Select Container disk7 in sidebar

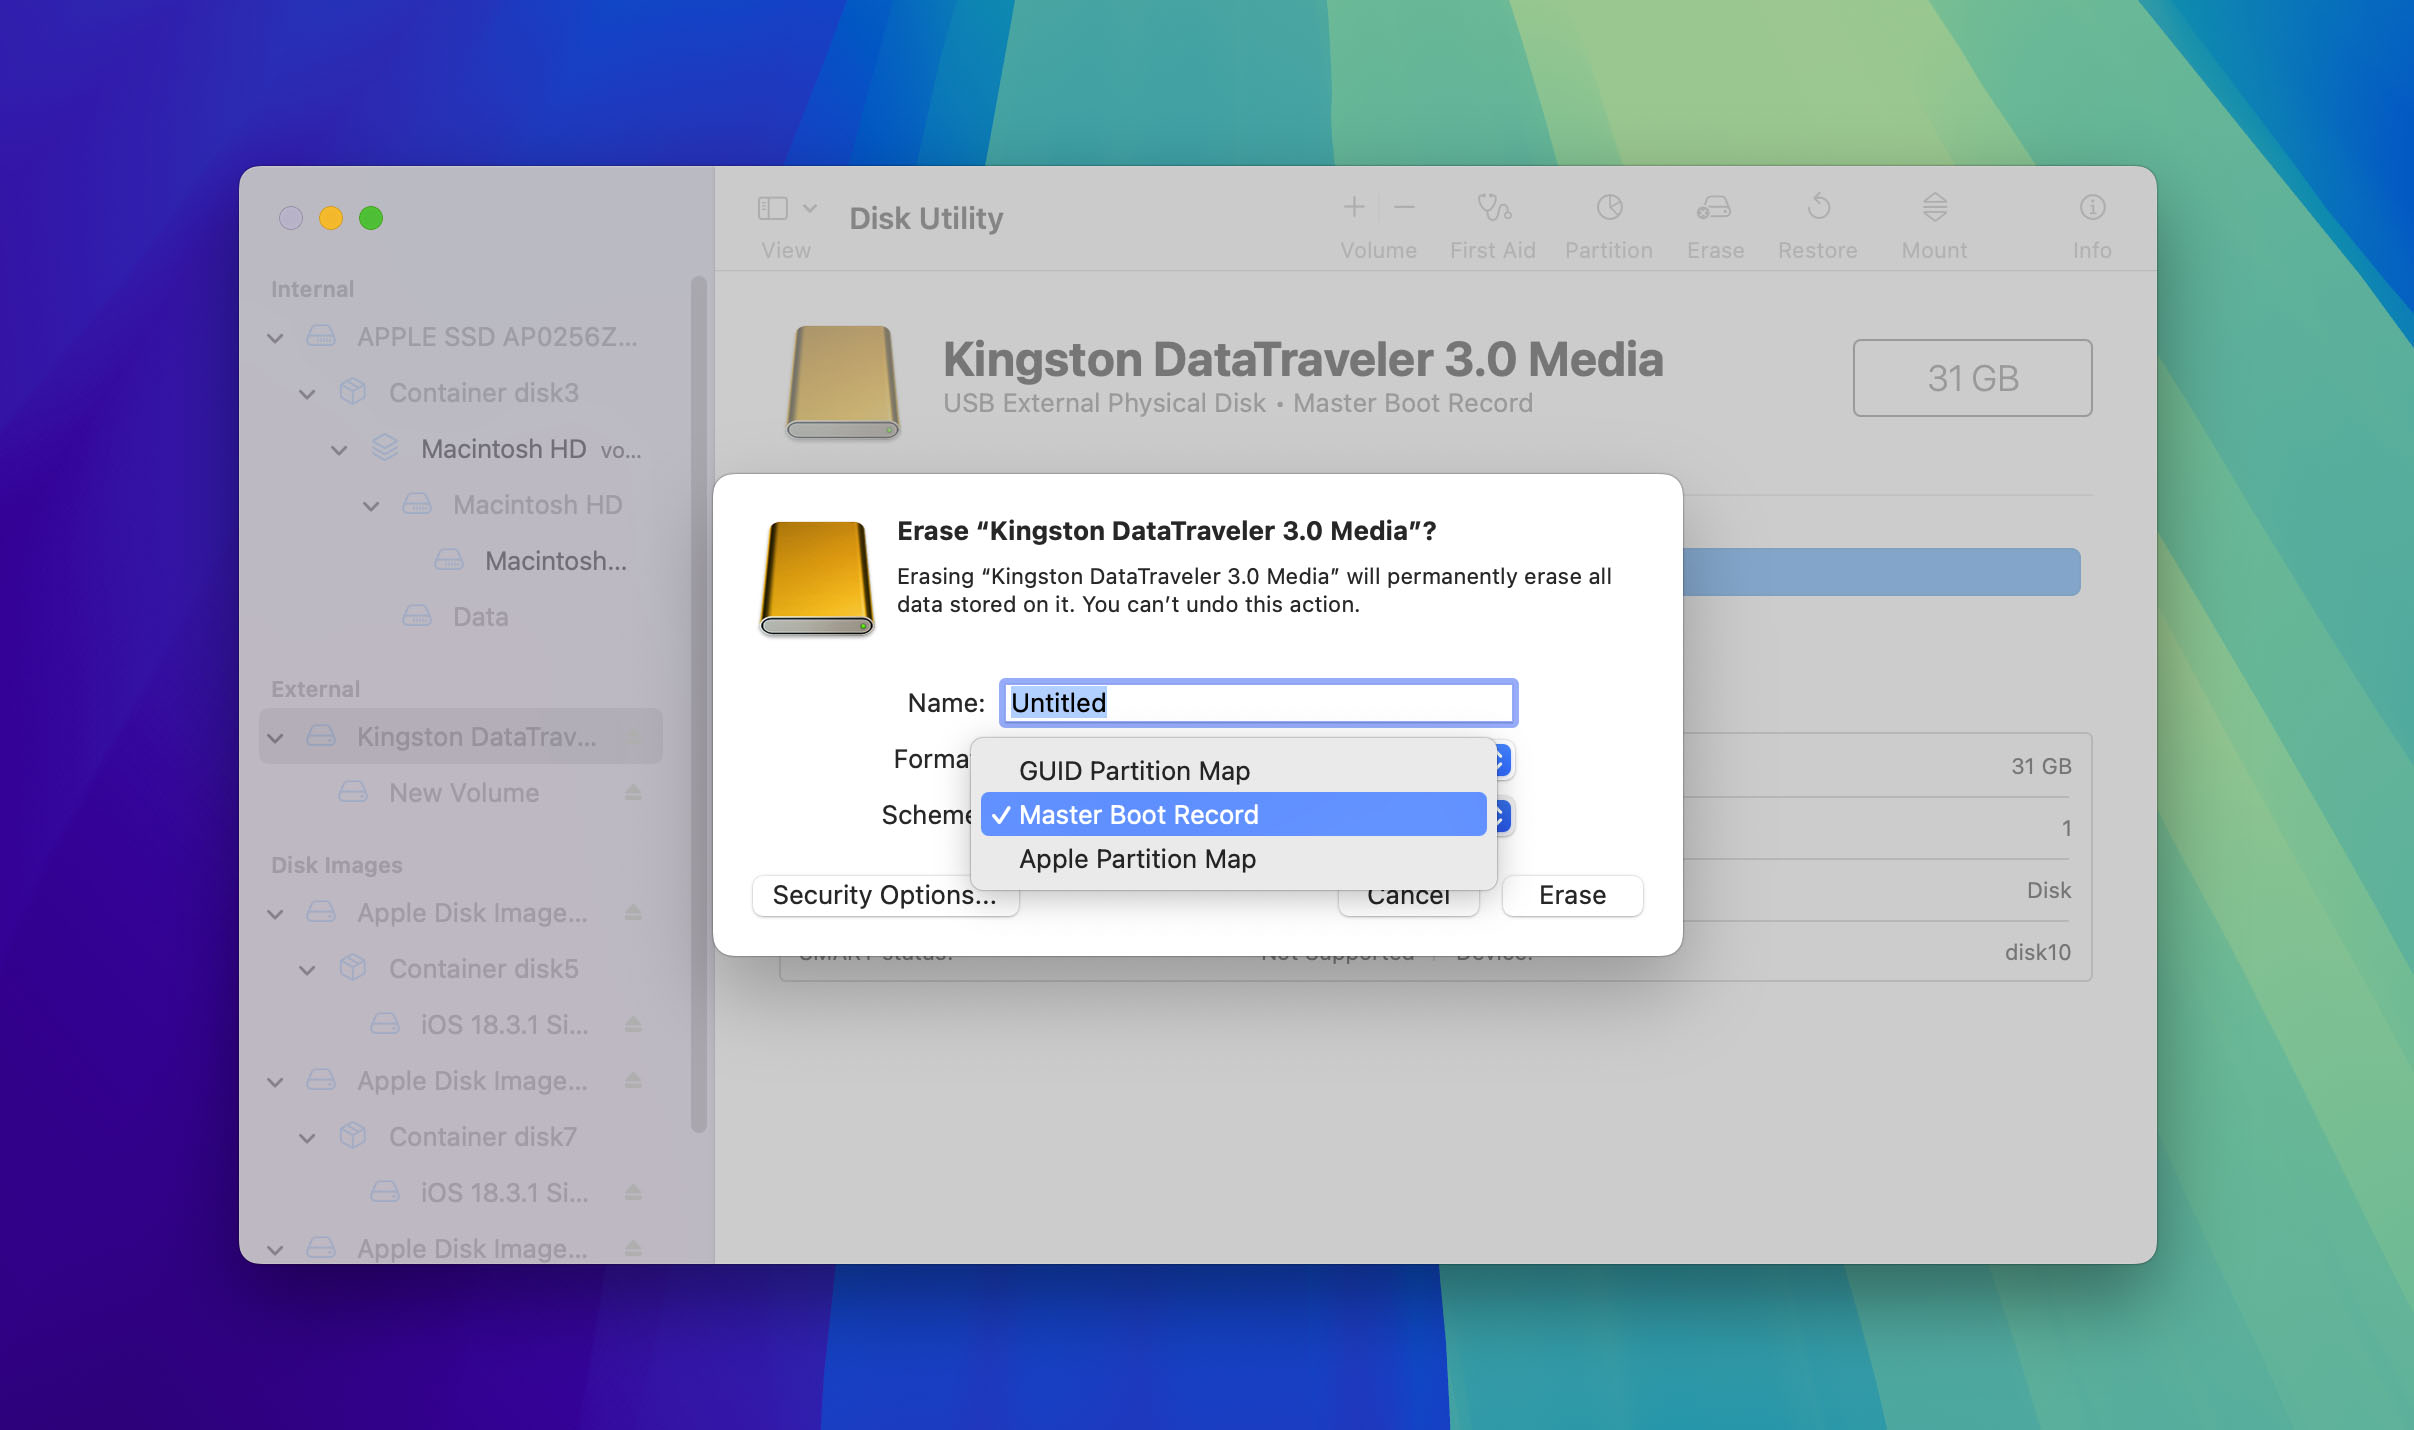click(460, 1136)
